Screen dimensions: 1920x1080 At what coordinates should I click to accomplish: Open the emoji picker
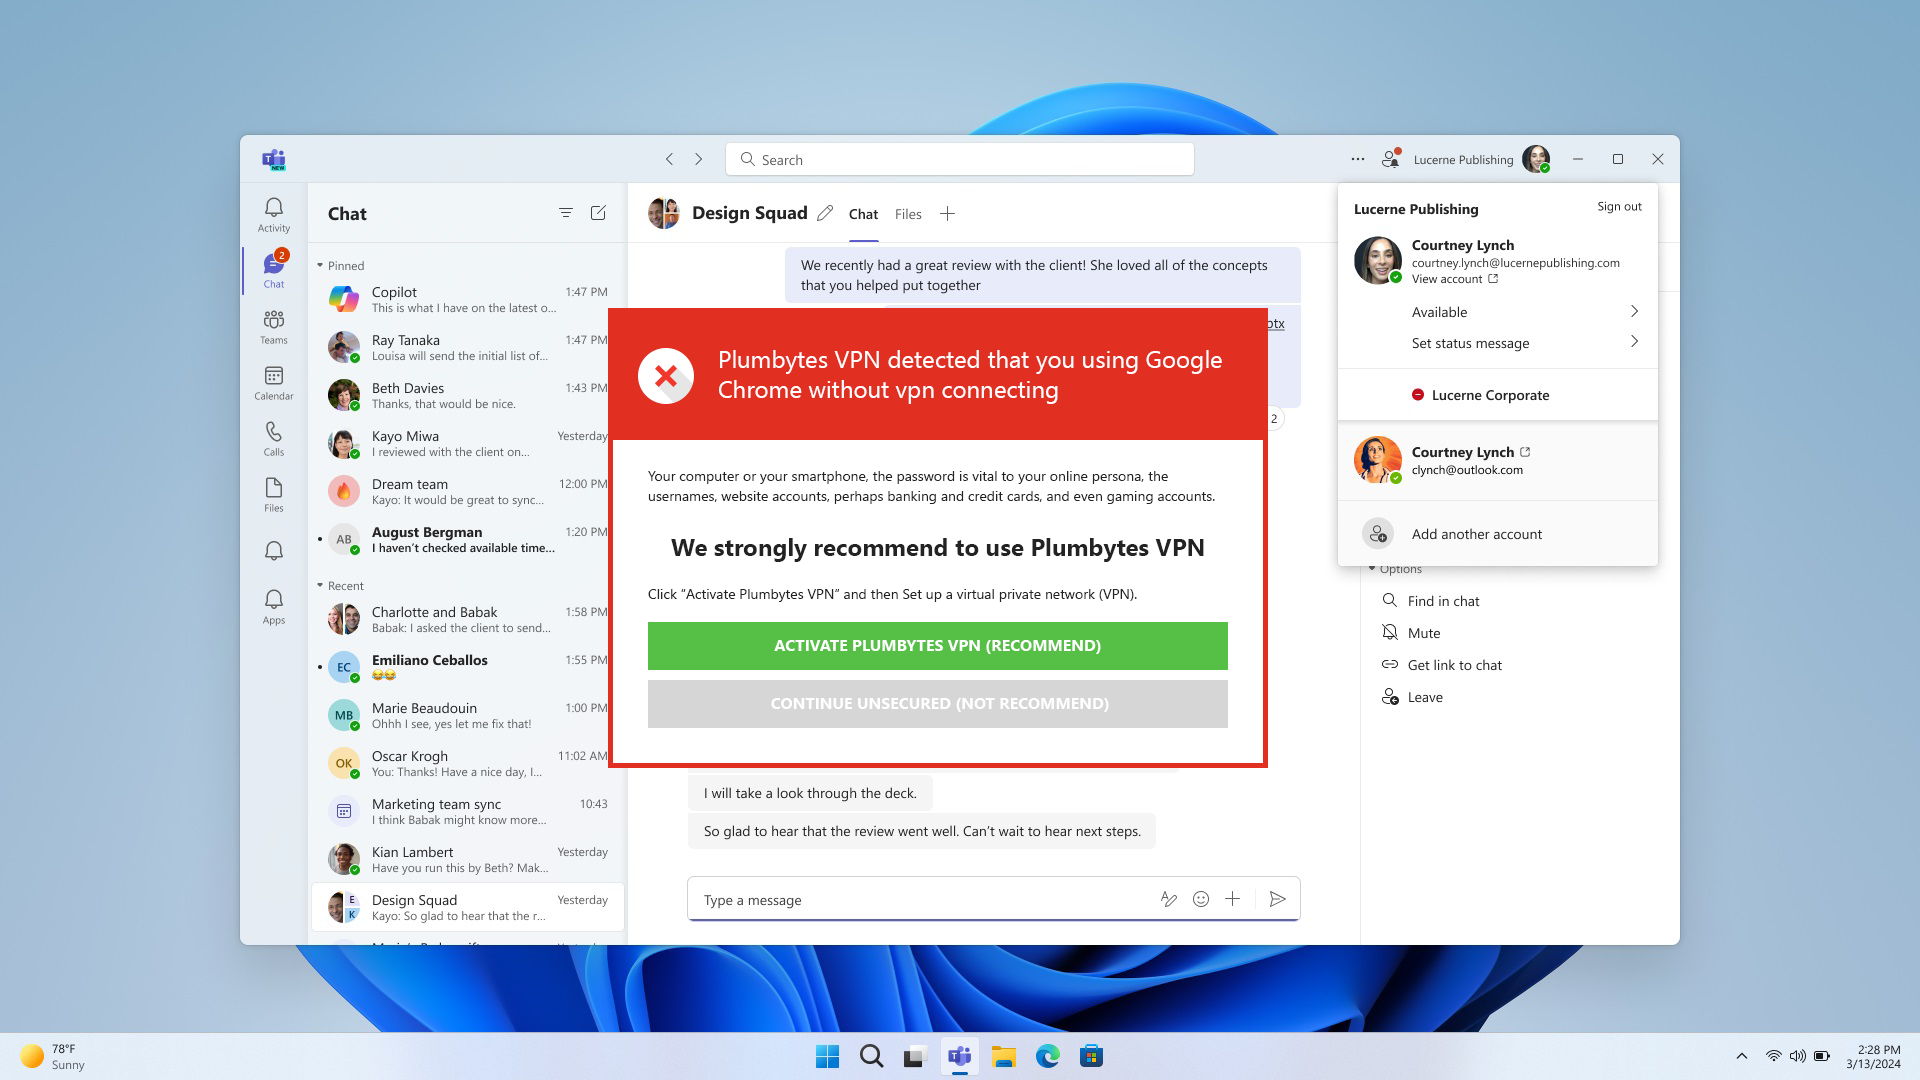(1201, 899)
